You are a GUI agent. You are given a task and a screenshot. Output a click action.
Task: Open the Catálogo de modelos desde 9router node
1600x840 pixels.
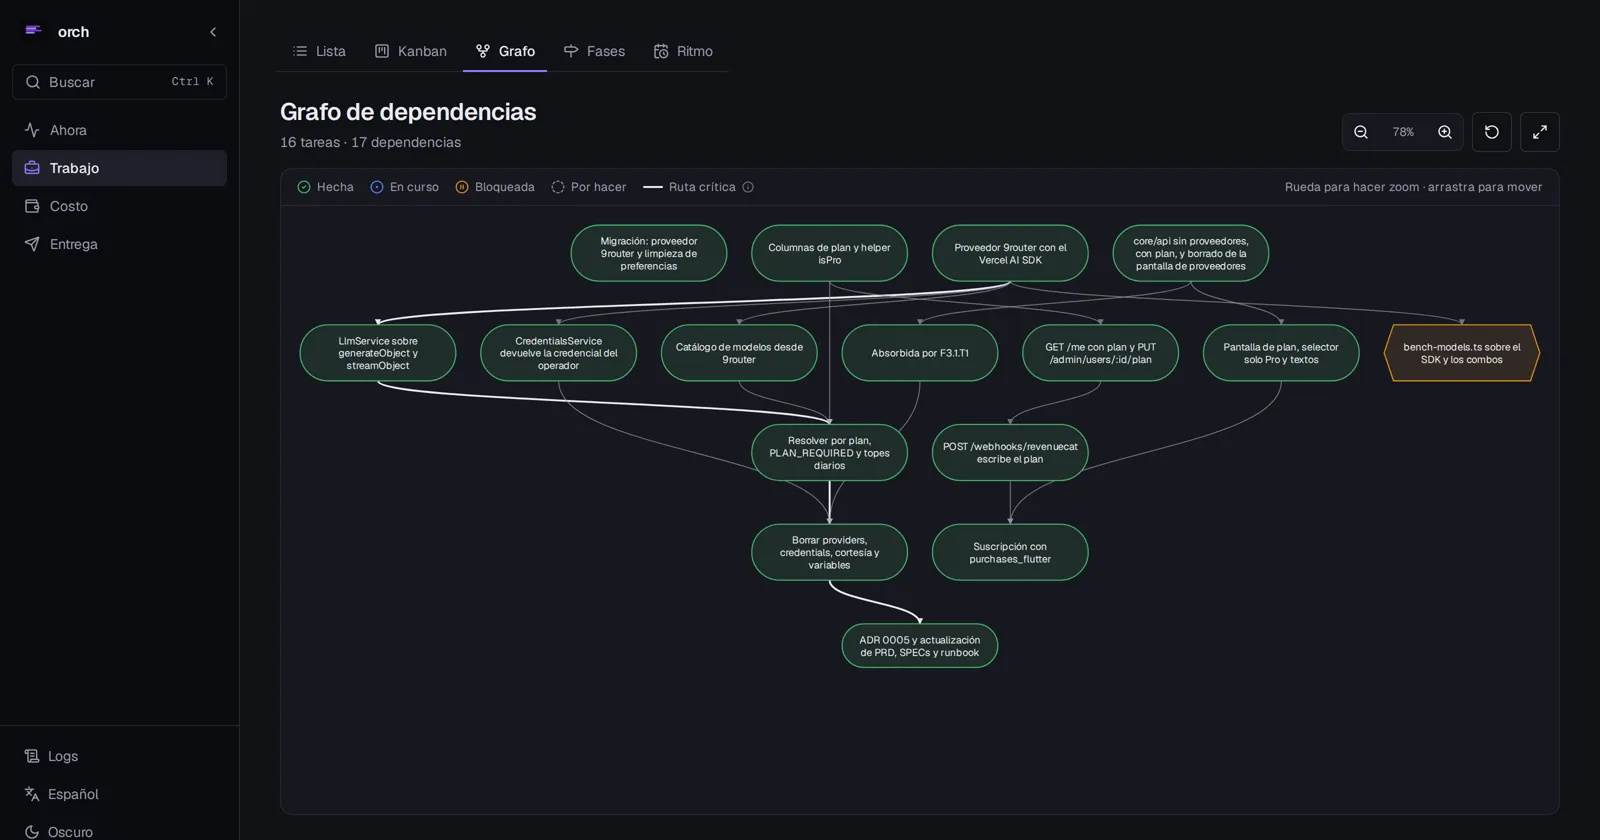click(x=739, y=353)
